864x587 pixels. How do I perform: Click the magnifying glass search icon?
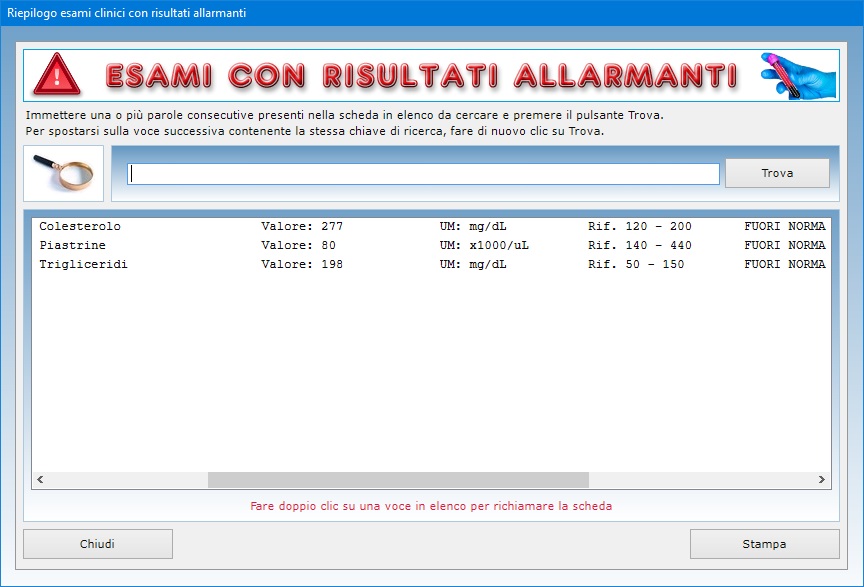pos(63,173)
